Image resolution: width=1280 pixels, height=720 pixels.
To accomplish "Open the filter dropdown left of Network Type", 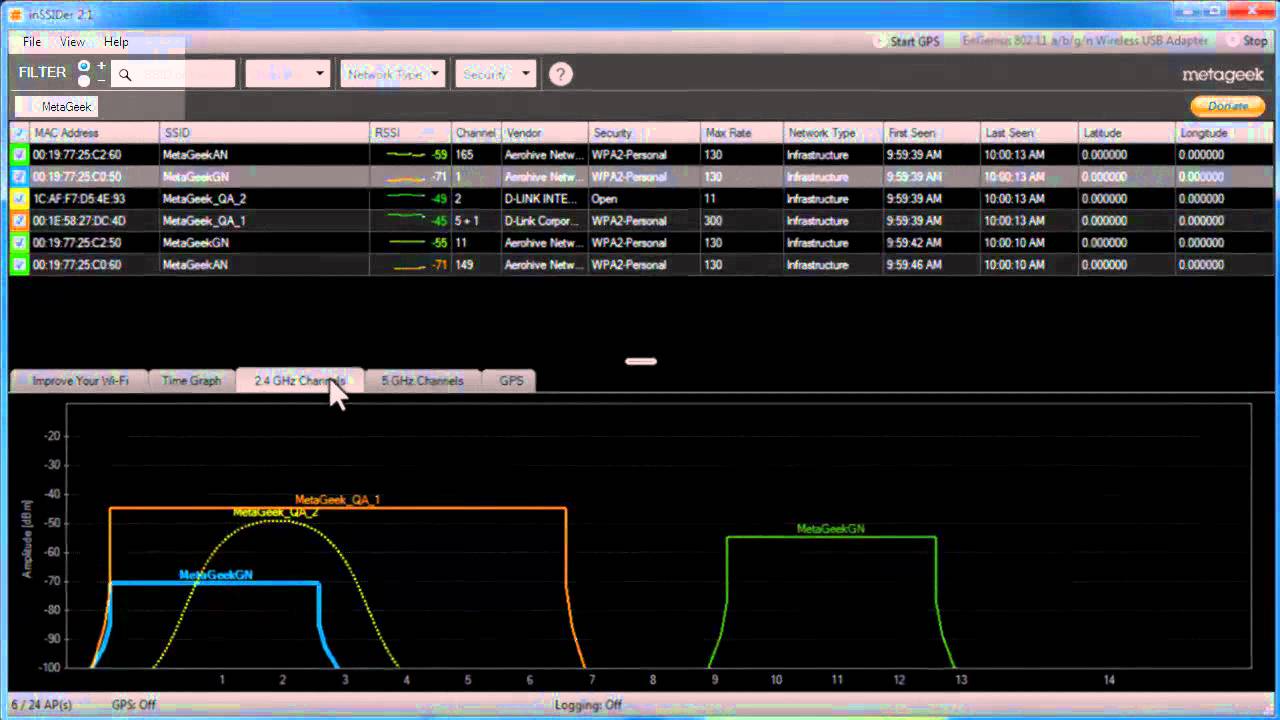I will pos(287,74).
